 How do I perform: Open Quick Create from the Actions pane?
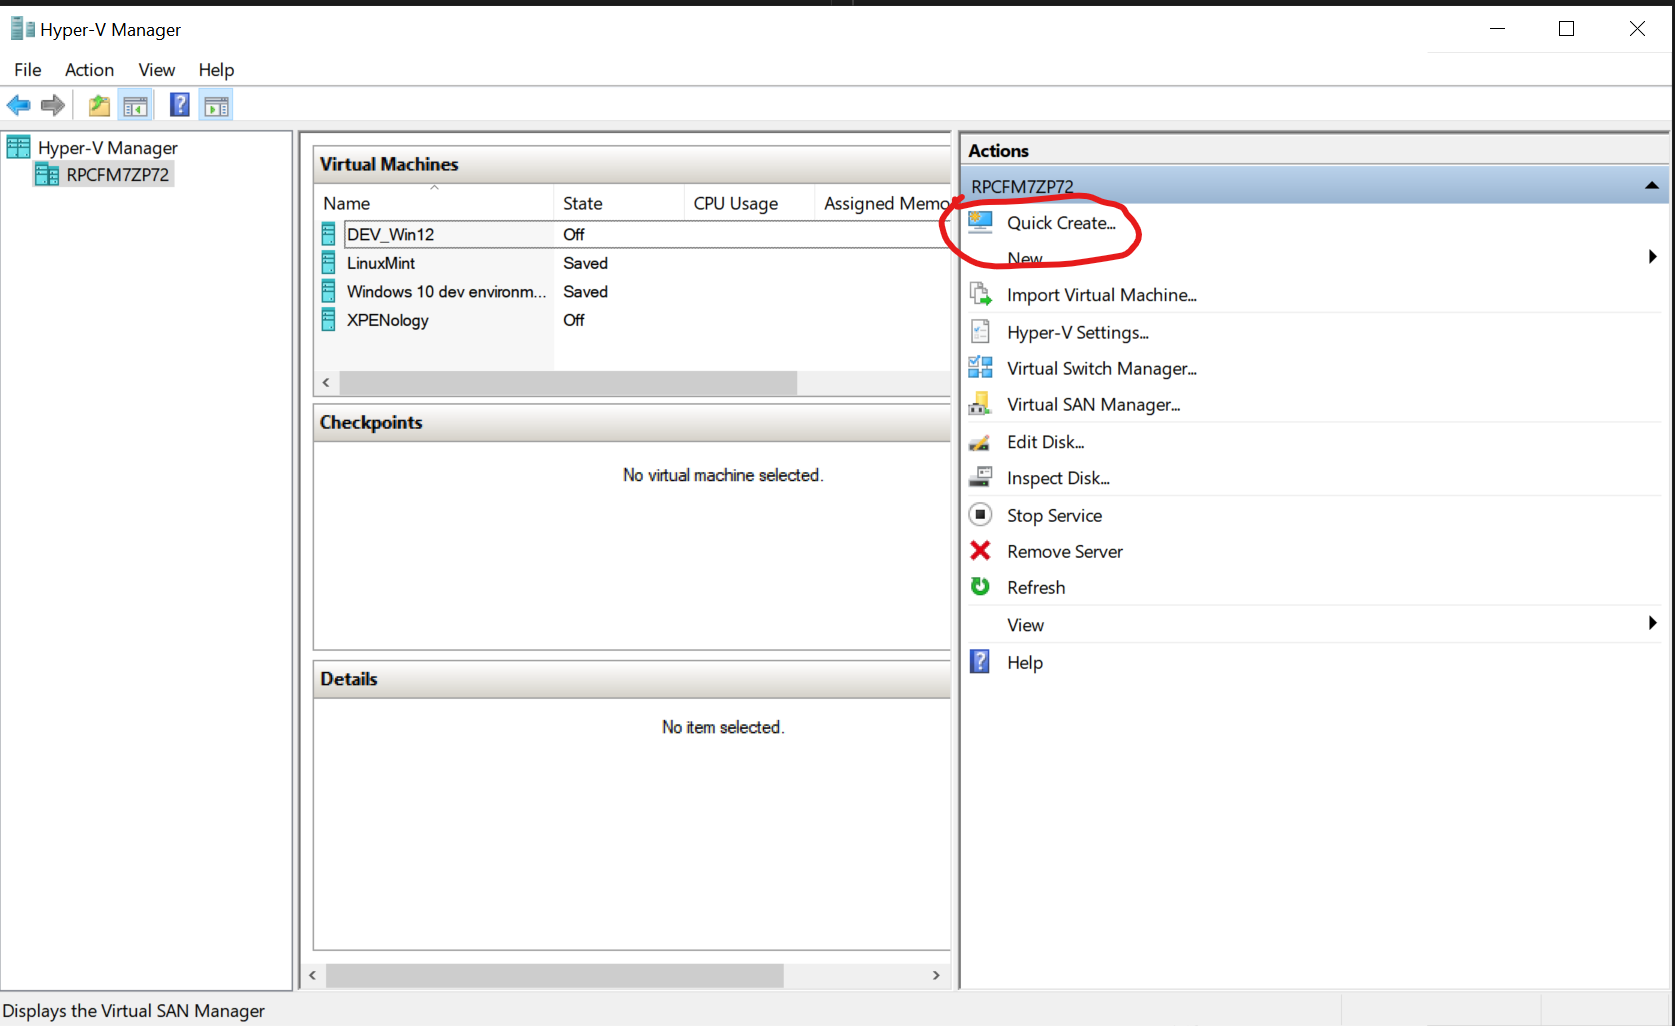[1062, 223]
